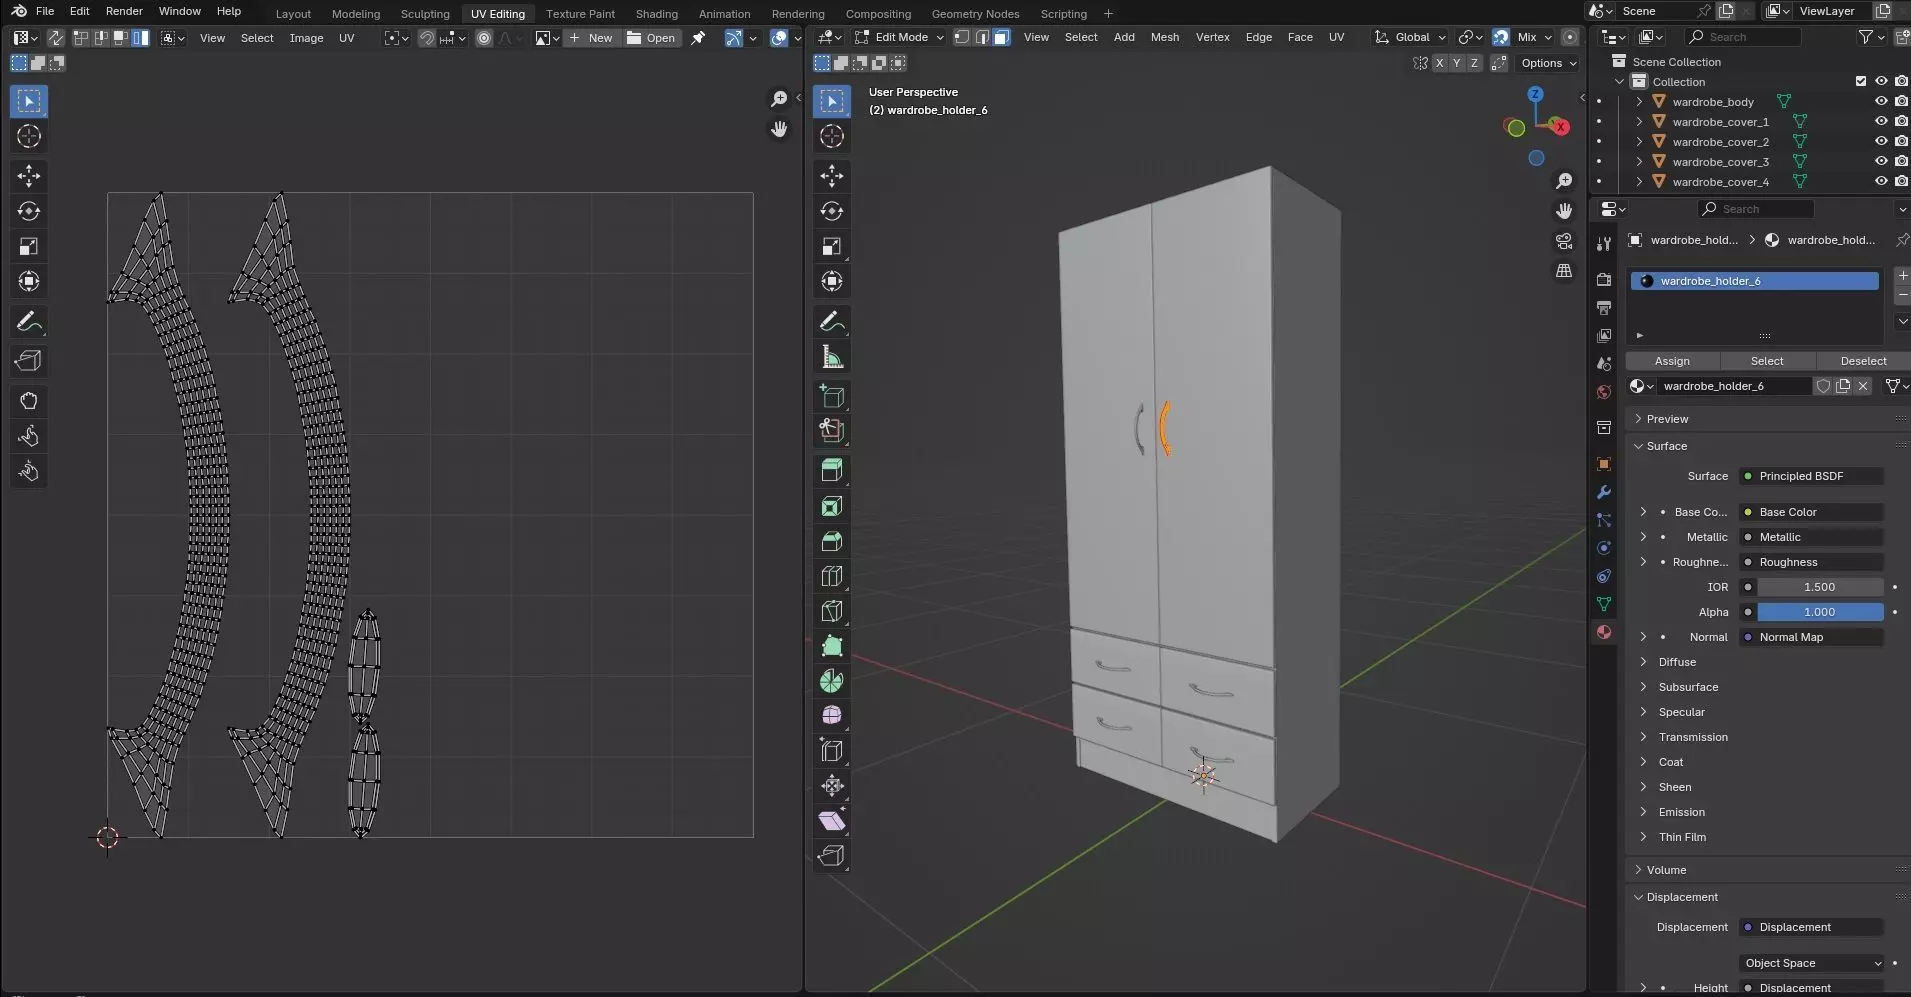
Task: Click Open image button in UV editor
Action: 651,38
